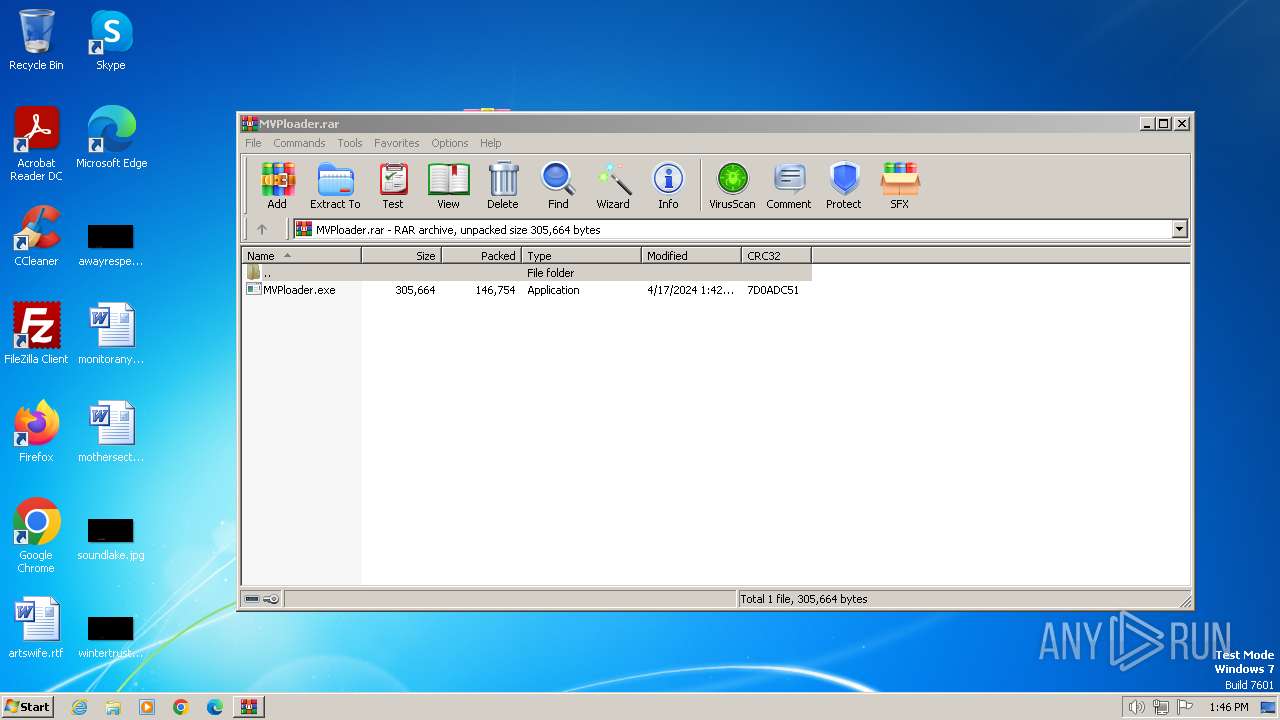
Task: Show archive Info
Action: 668,186
